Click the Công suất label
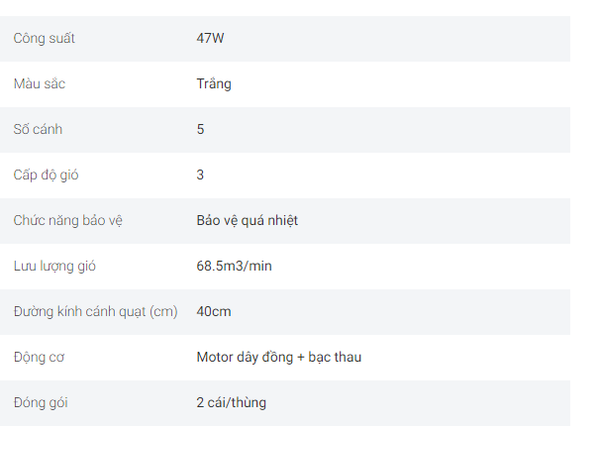600x450 pixels. (x=44, y=39)
